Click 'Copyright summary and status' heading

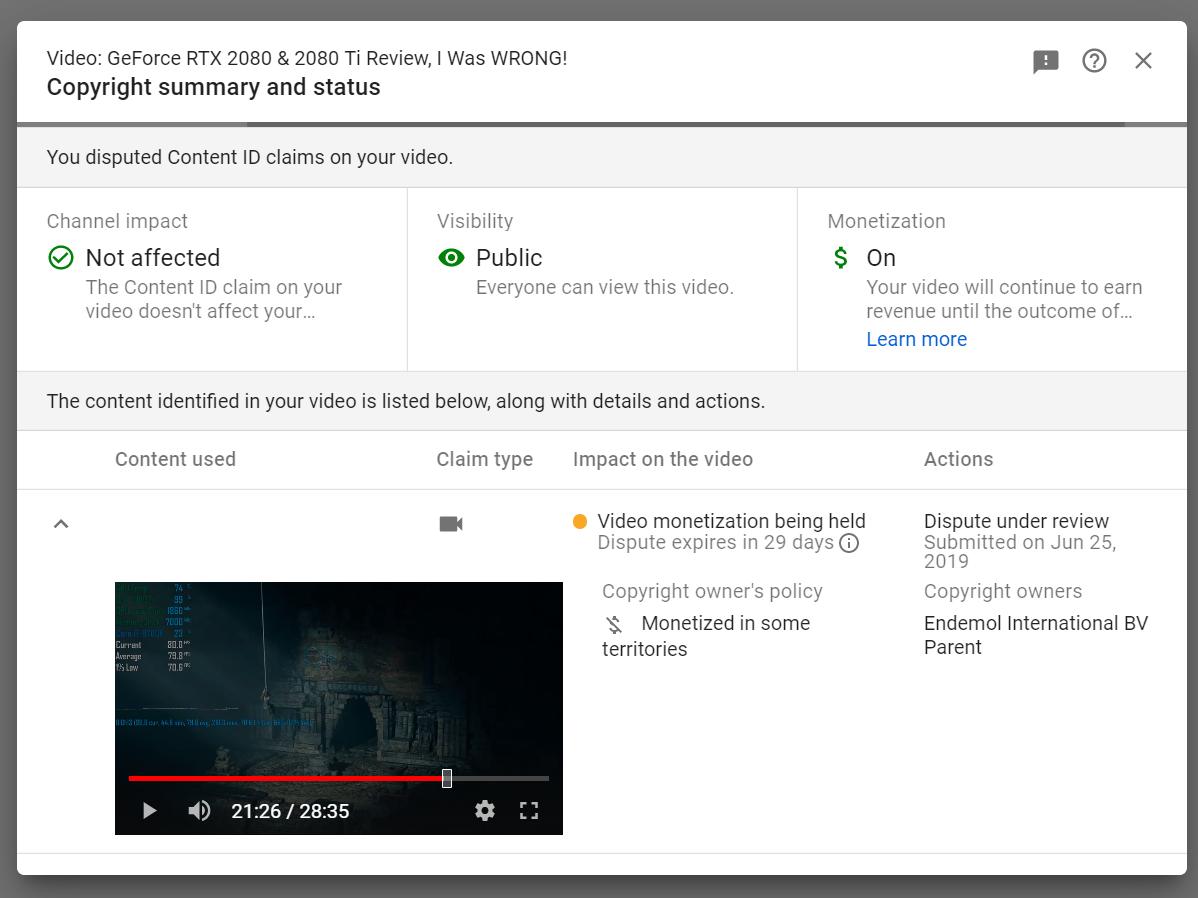click(213, 87)
